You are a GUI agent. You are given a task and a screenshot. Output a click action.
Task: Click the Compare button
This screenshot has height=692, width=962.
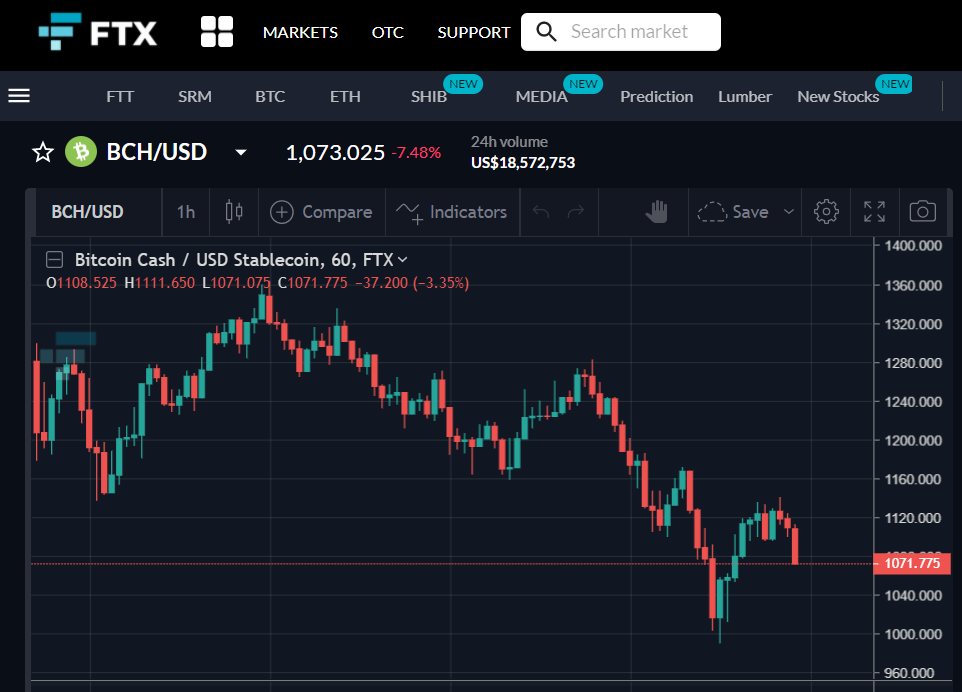(321, 212)
